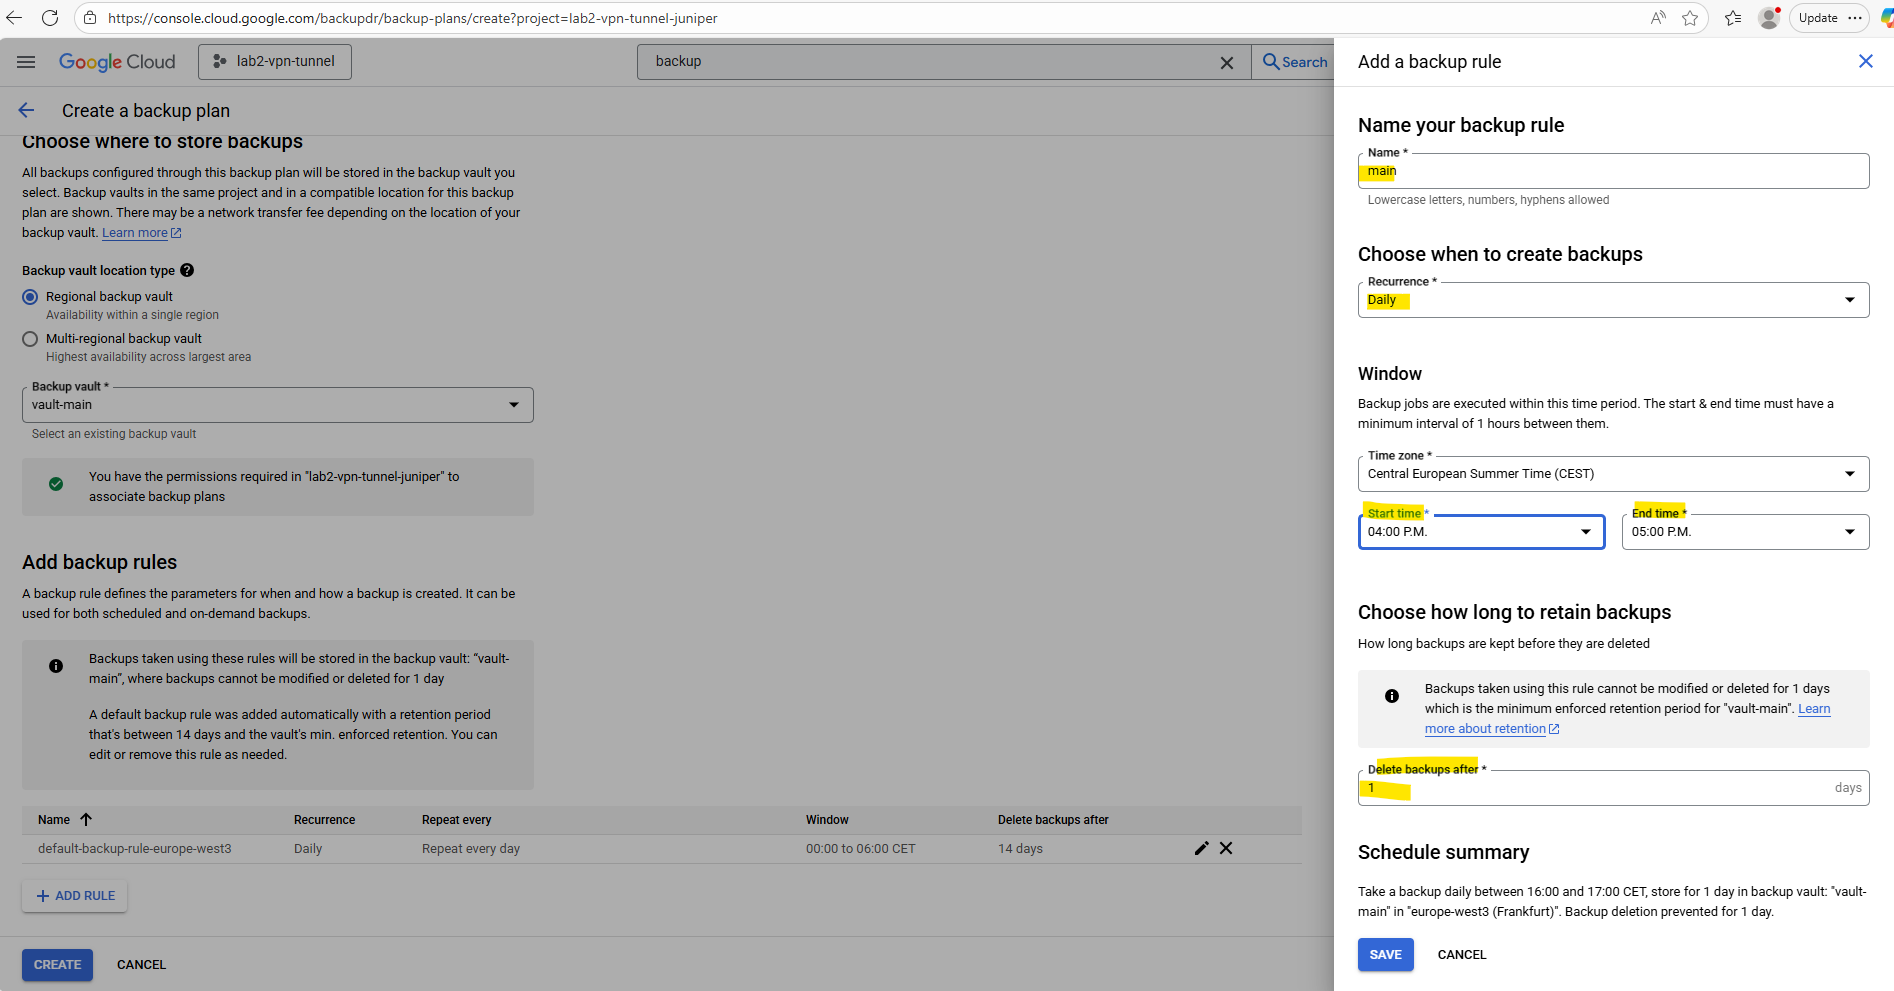Click the Window column header

click(827, 820)
